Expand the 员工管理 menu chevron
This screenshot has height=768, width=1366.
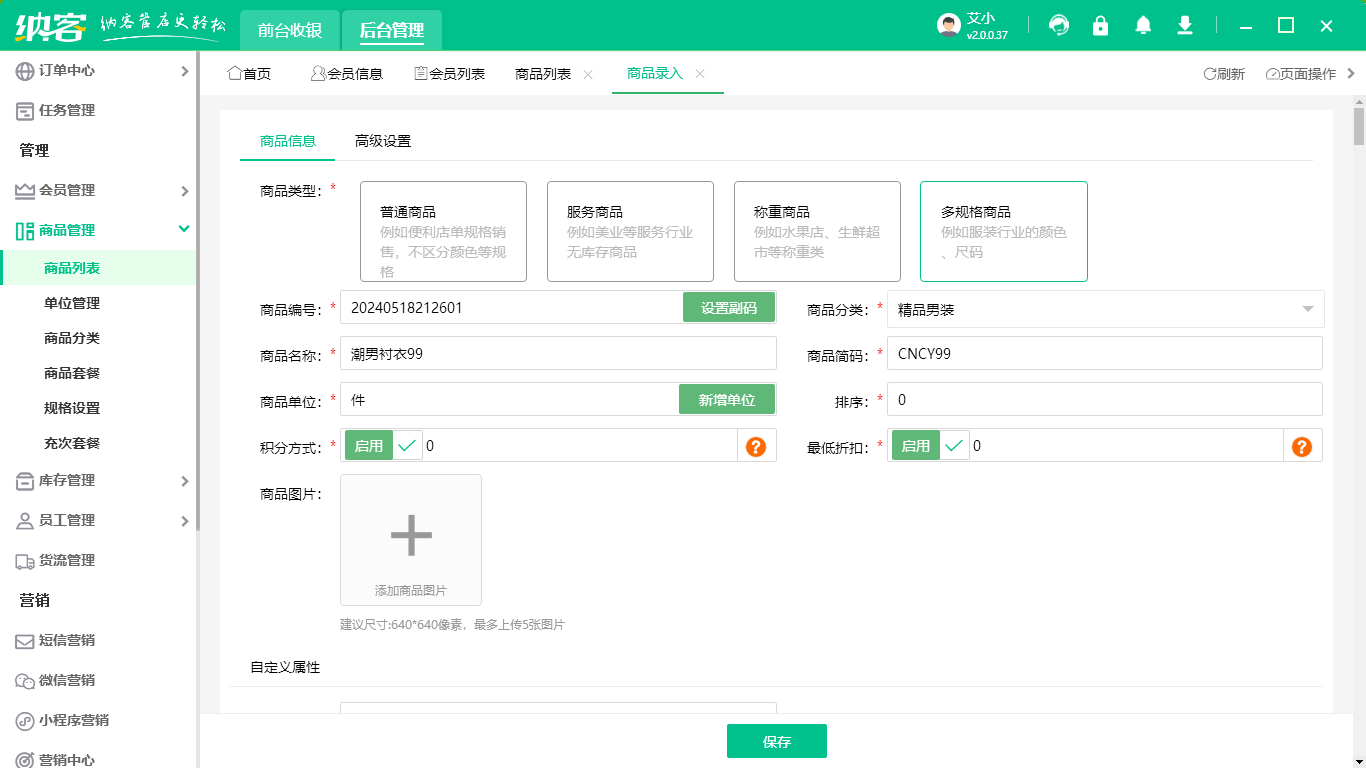184,521
